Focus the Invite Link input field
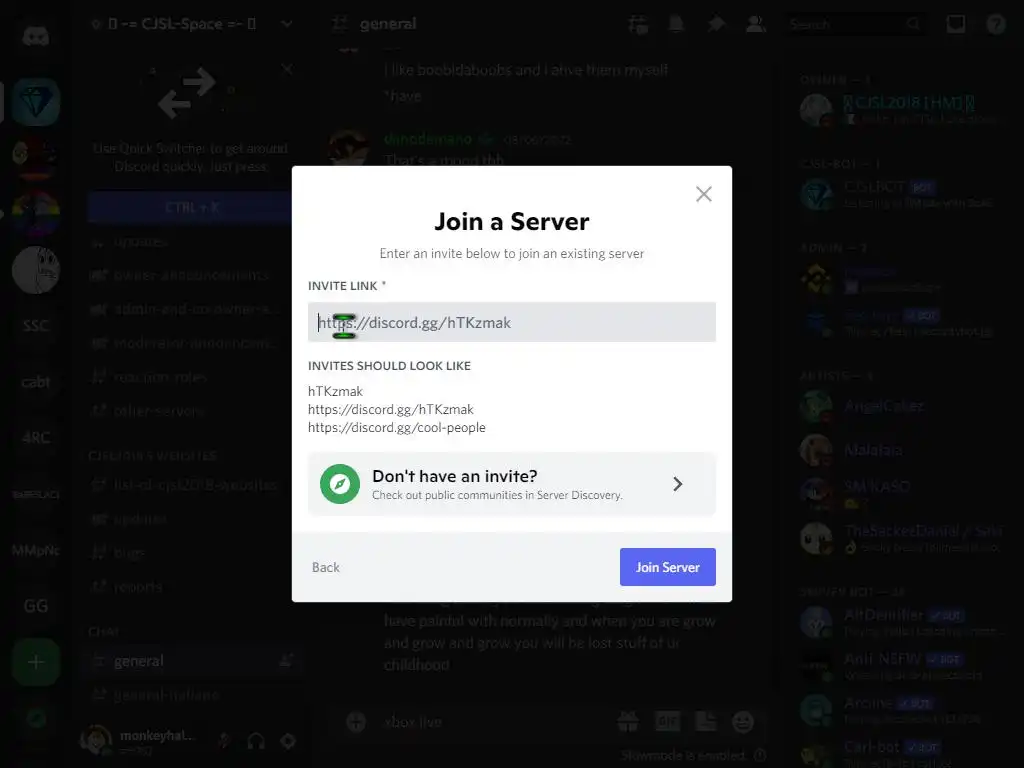1024x768 pixels. 511,322
